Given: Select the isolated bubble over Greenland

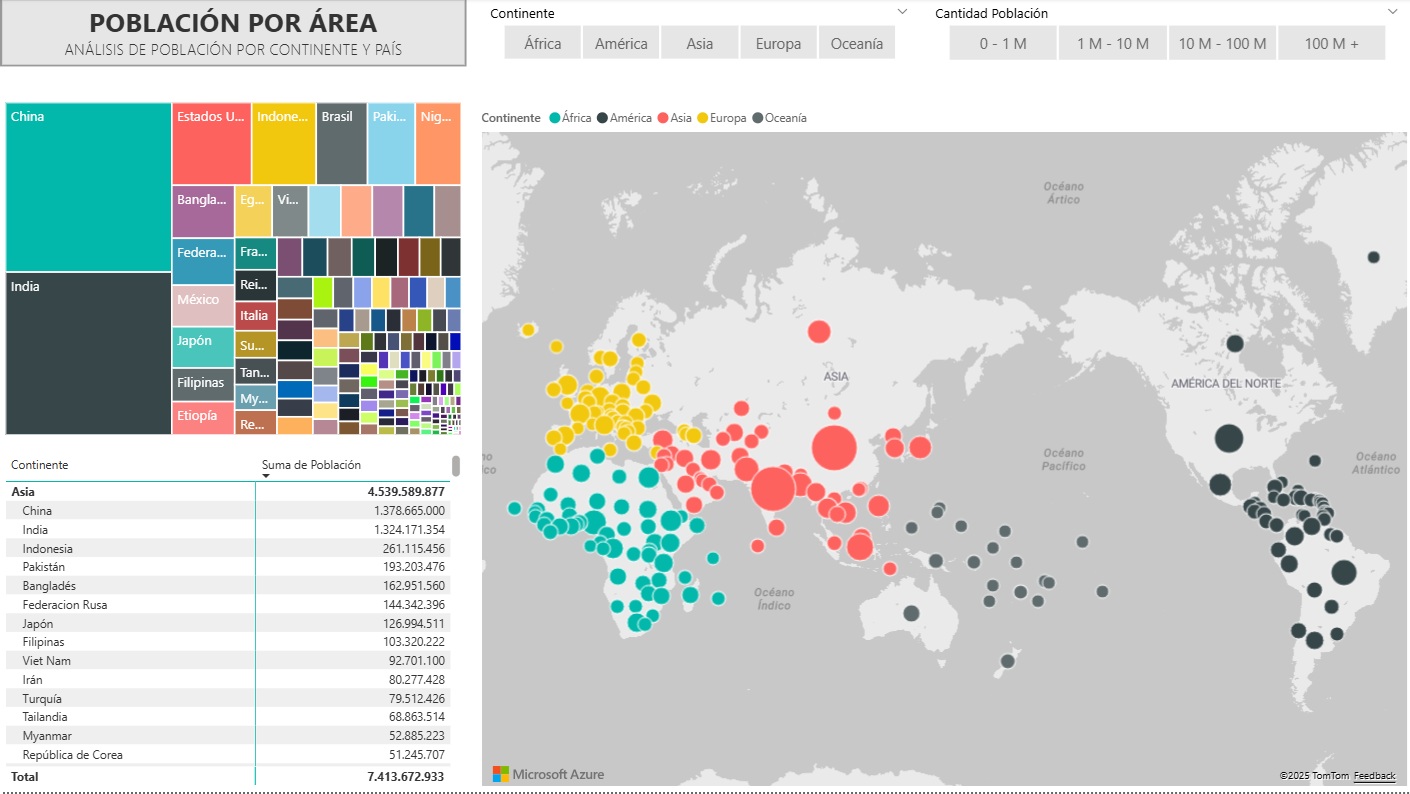Looking at the screenshot, I should tap(1373, 257).
